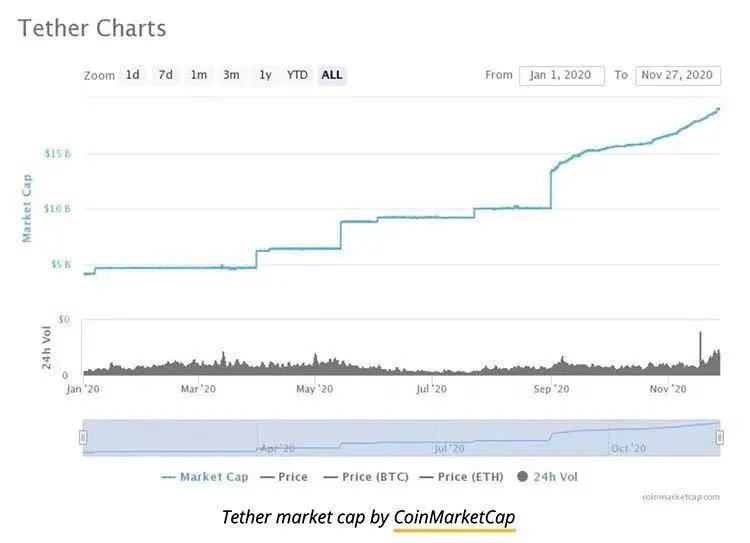This screenshot has width=750, height=543.
Task: Click the left navigator range handle
Action: pyautogui.click(x=84, y=437)
